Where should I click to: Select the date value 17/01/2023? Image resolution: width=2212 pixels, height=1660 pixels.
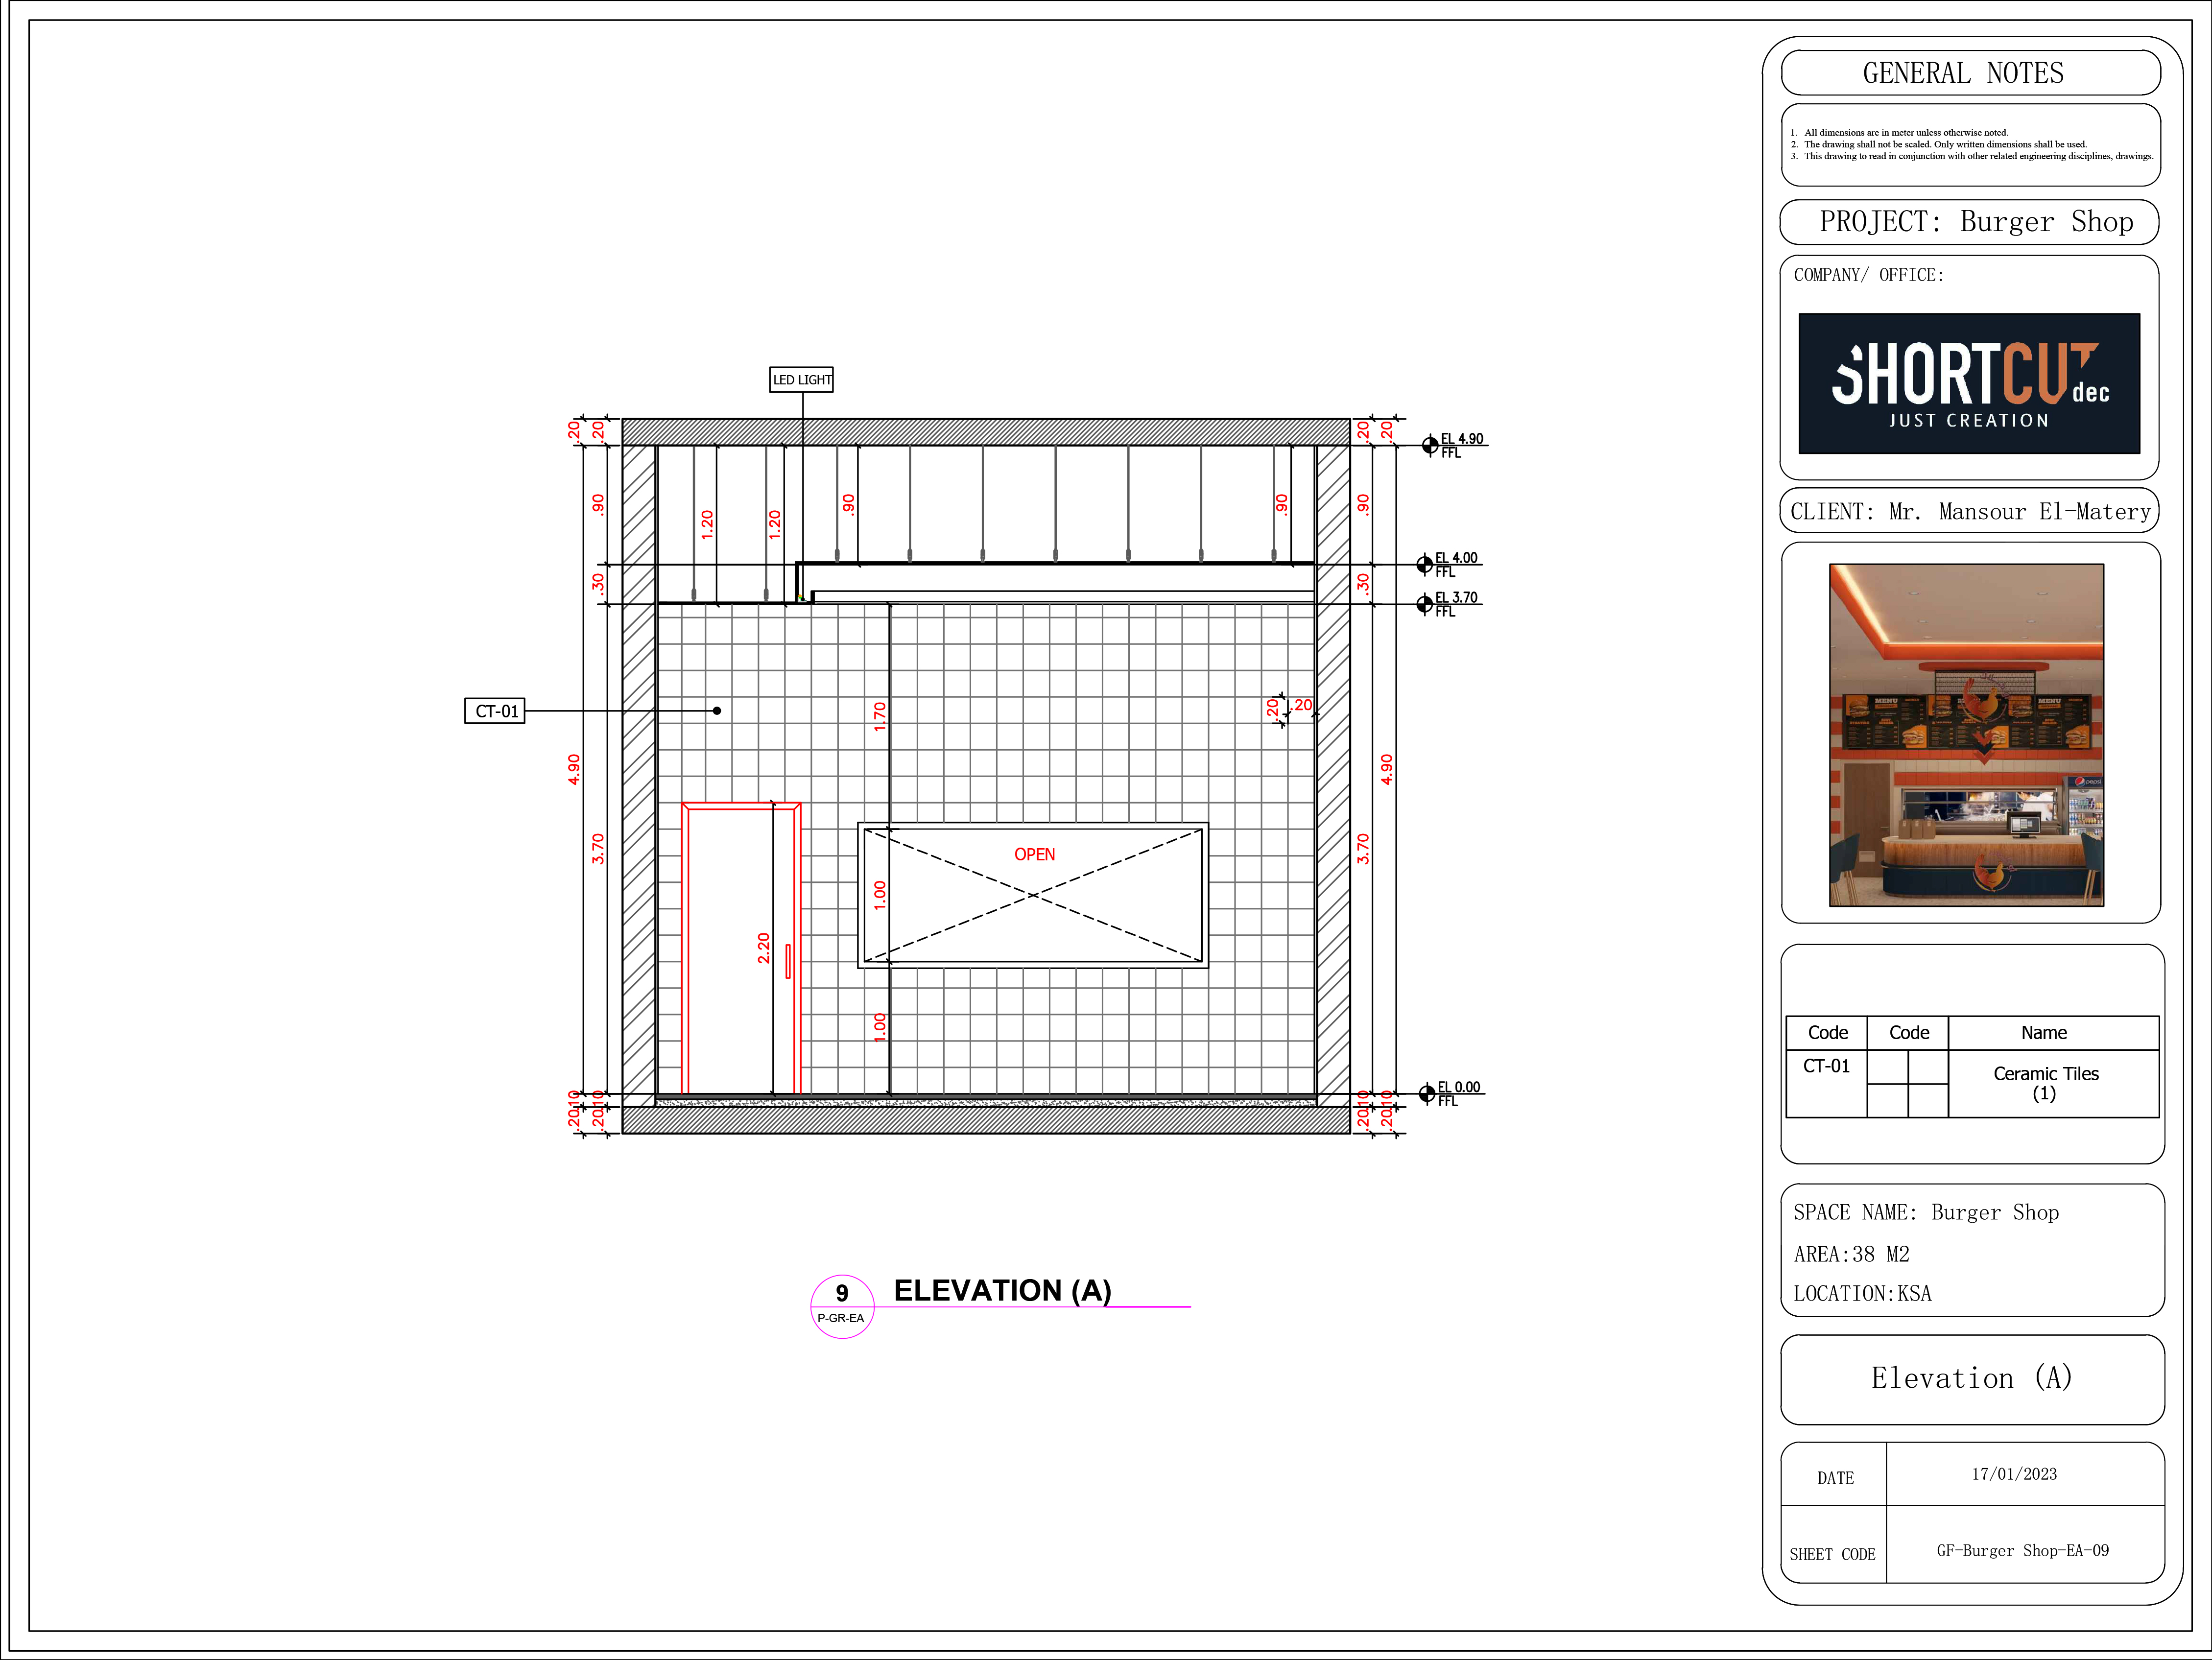[x=2014, y=1474]
